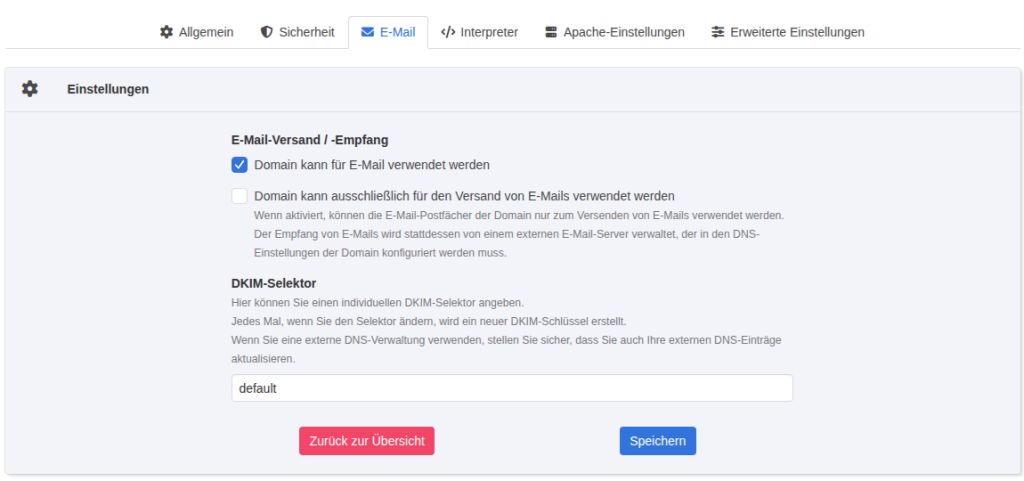
Task: Enable the send-only 'ausschließlich für den Versand' checkbox
Action: [x=240, y=195]
